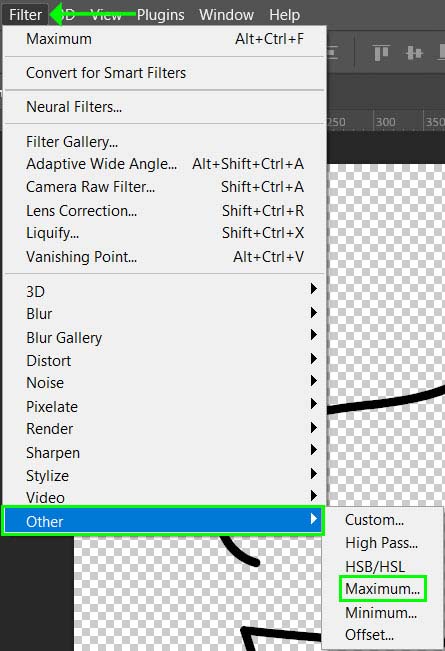Open the Help menu
Viewport: 445px width, 651px height.
point(284,15)
